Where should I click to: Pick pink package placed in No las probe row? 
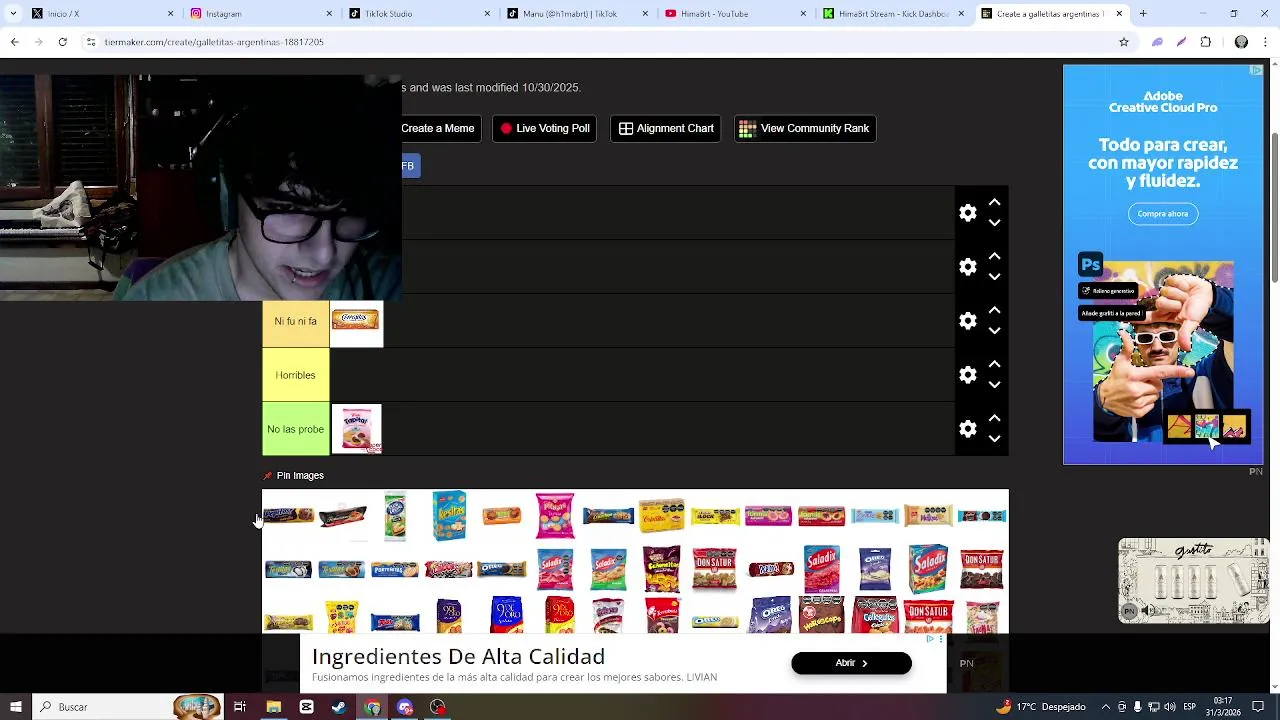(356, 429)
